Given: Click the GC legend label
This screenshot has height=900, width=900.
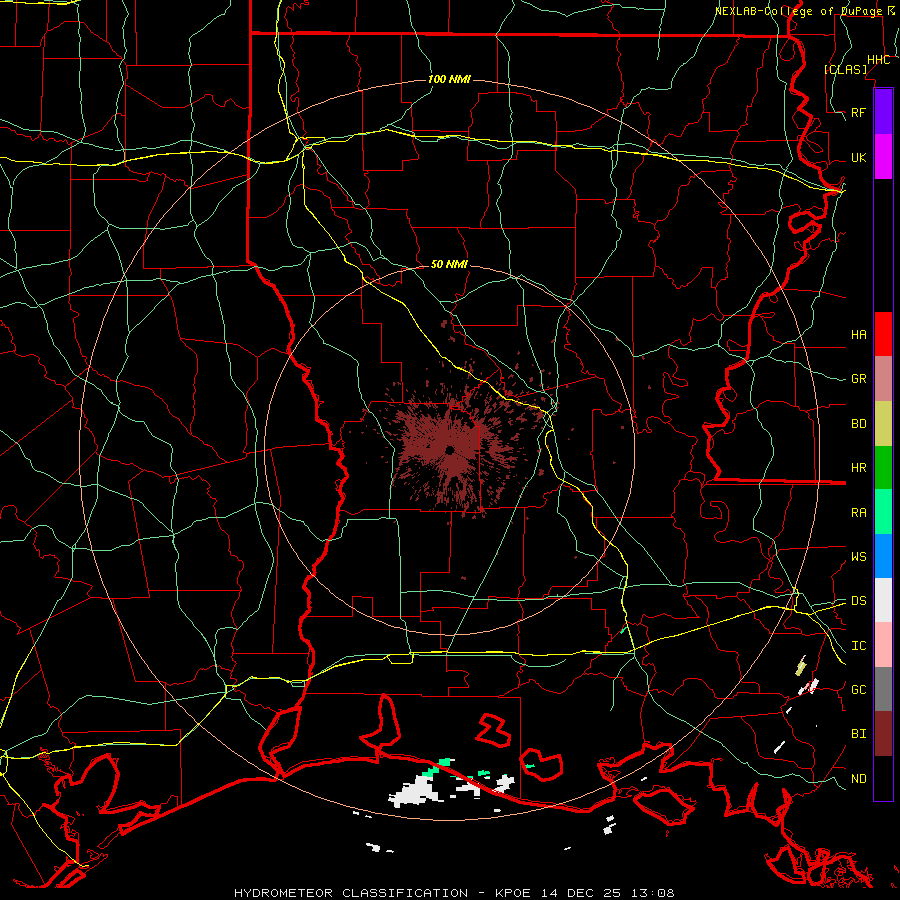Looking at the screenshot, I should pos(858,689).
